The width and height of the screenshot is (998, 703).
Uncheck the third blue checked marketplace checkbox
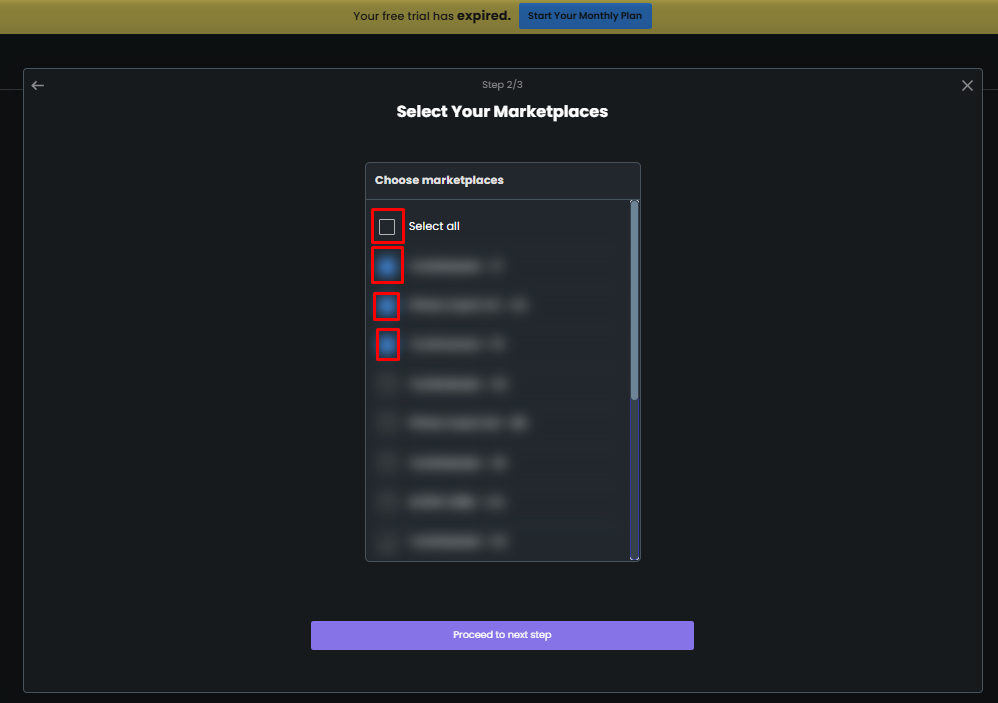[387, 345]
